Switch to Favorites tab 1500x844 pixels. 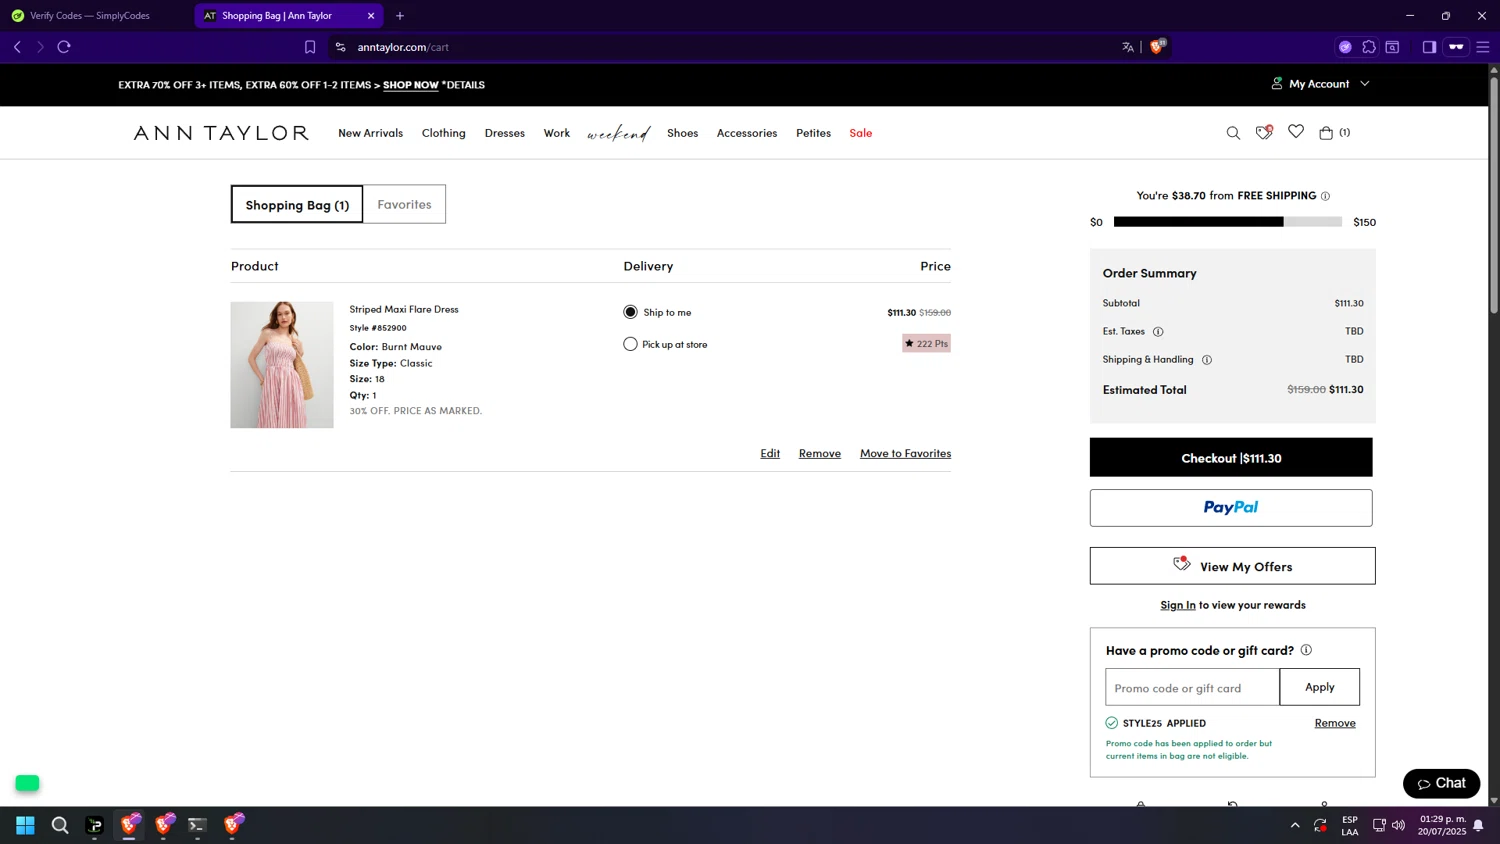pos(404,204)
